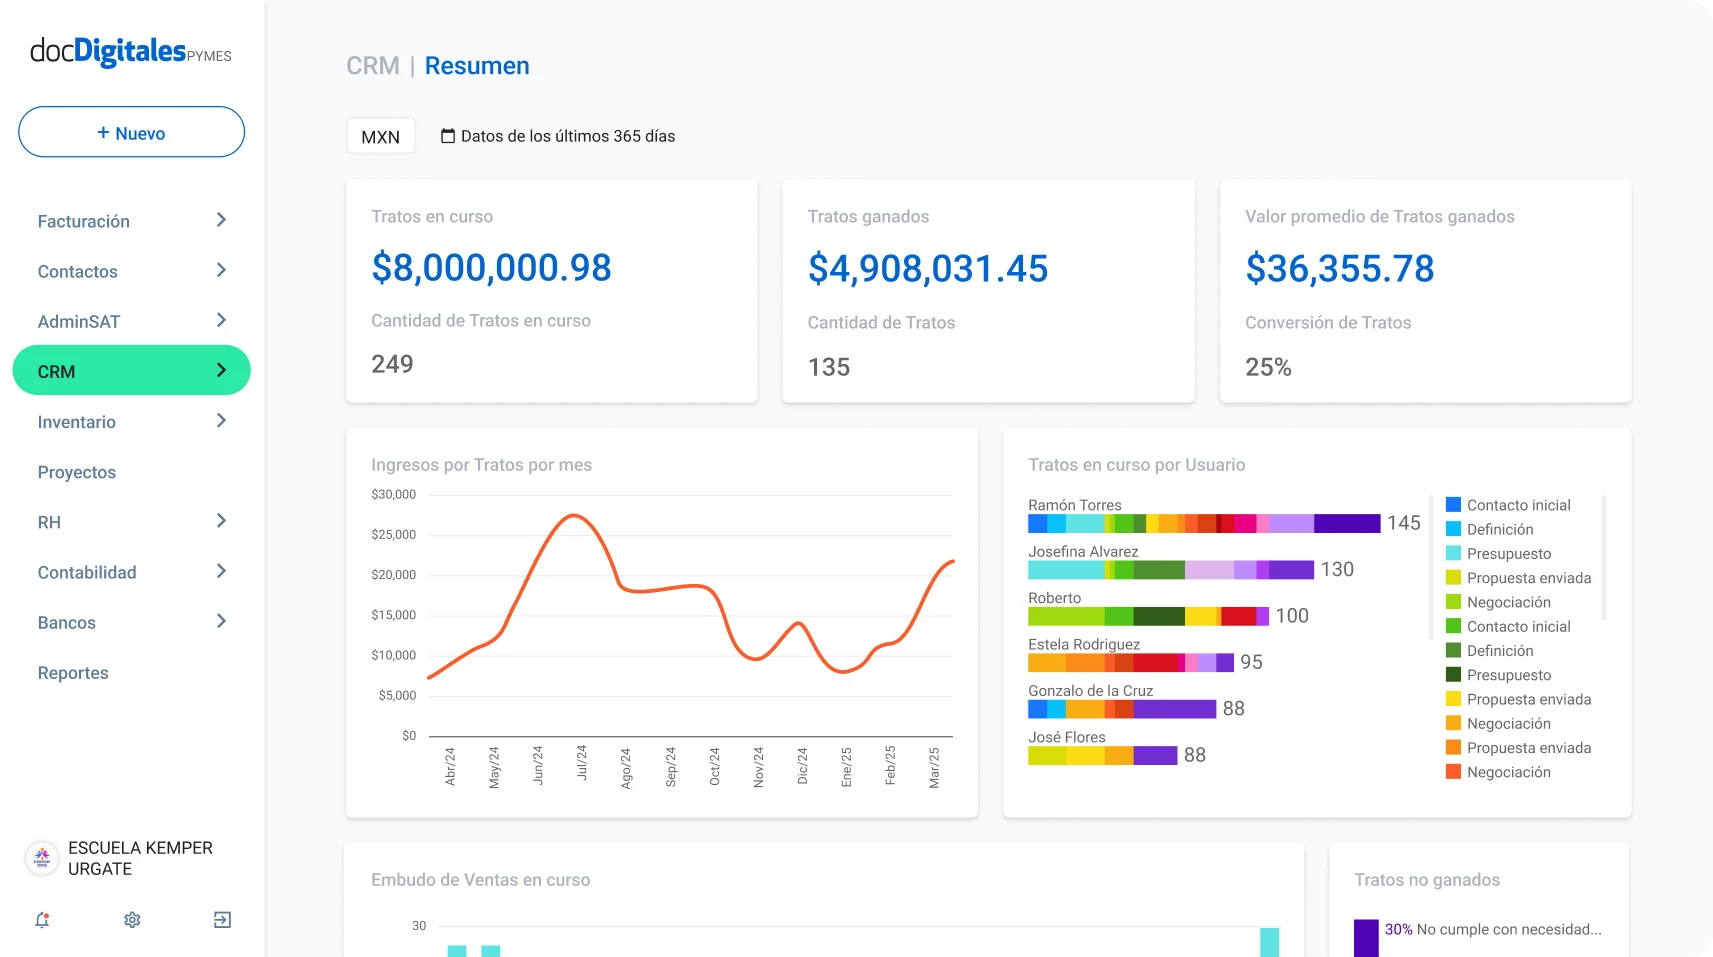Image resolution: width=1713 pixels, height=957 pixels.
Task: Expand the Bancos chevron
Action: coord(221,621)
